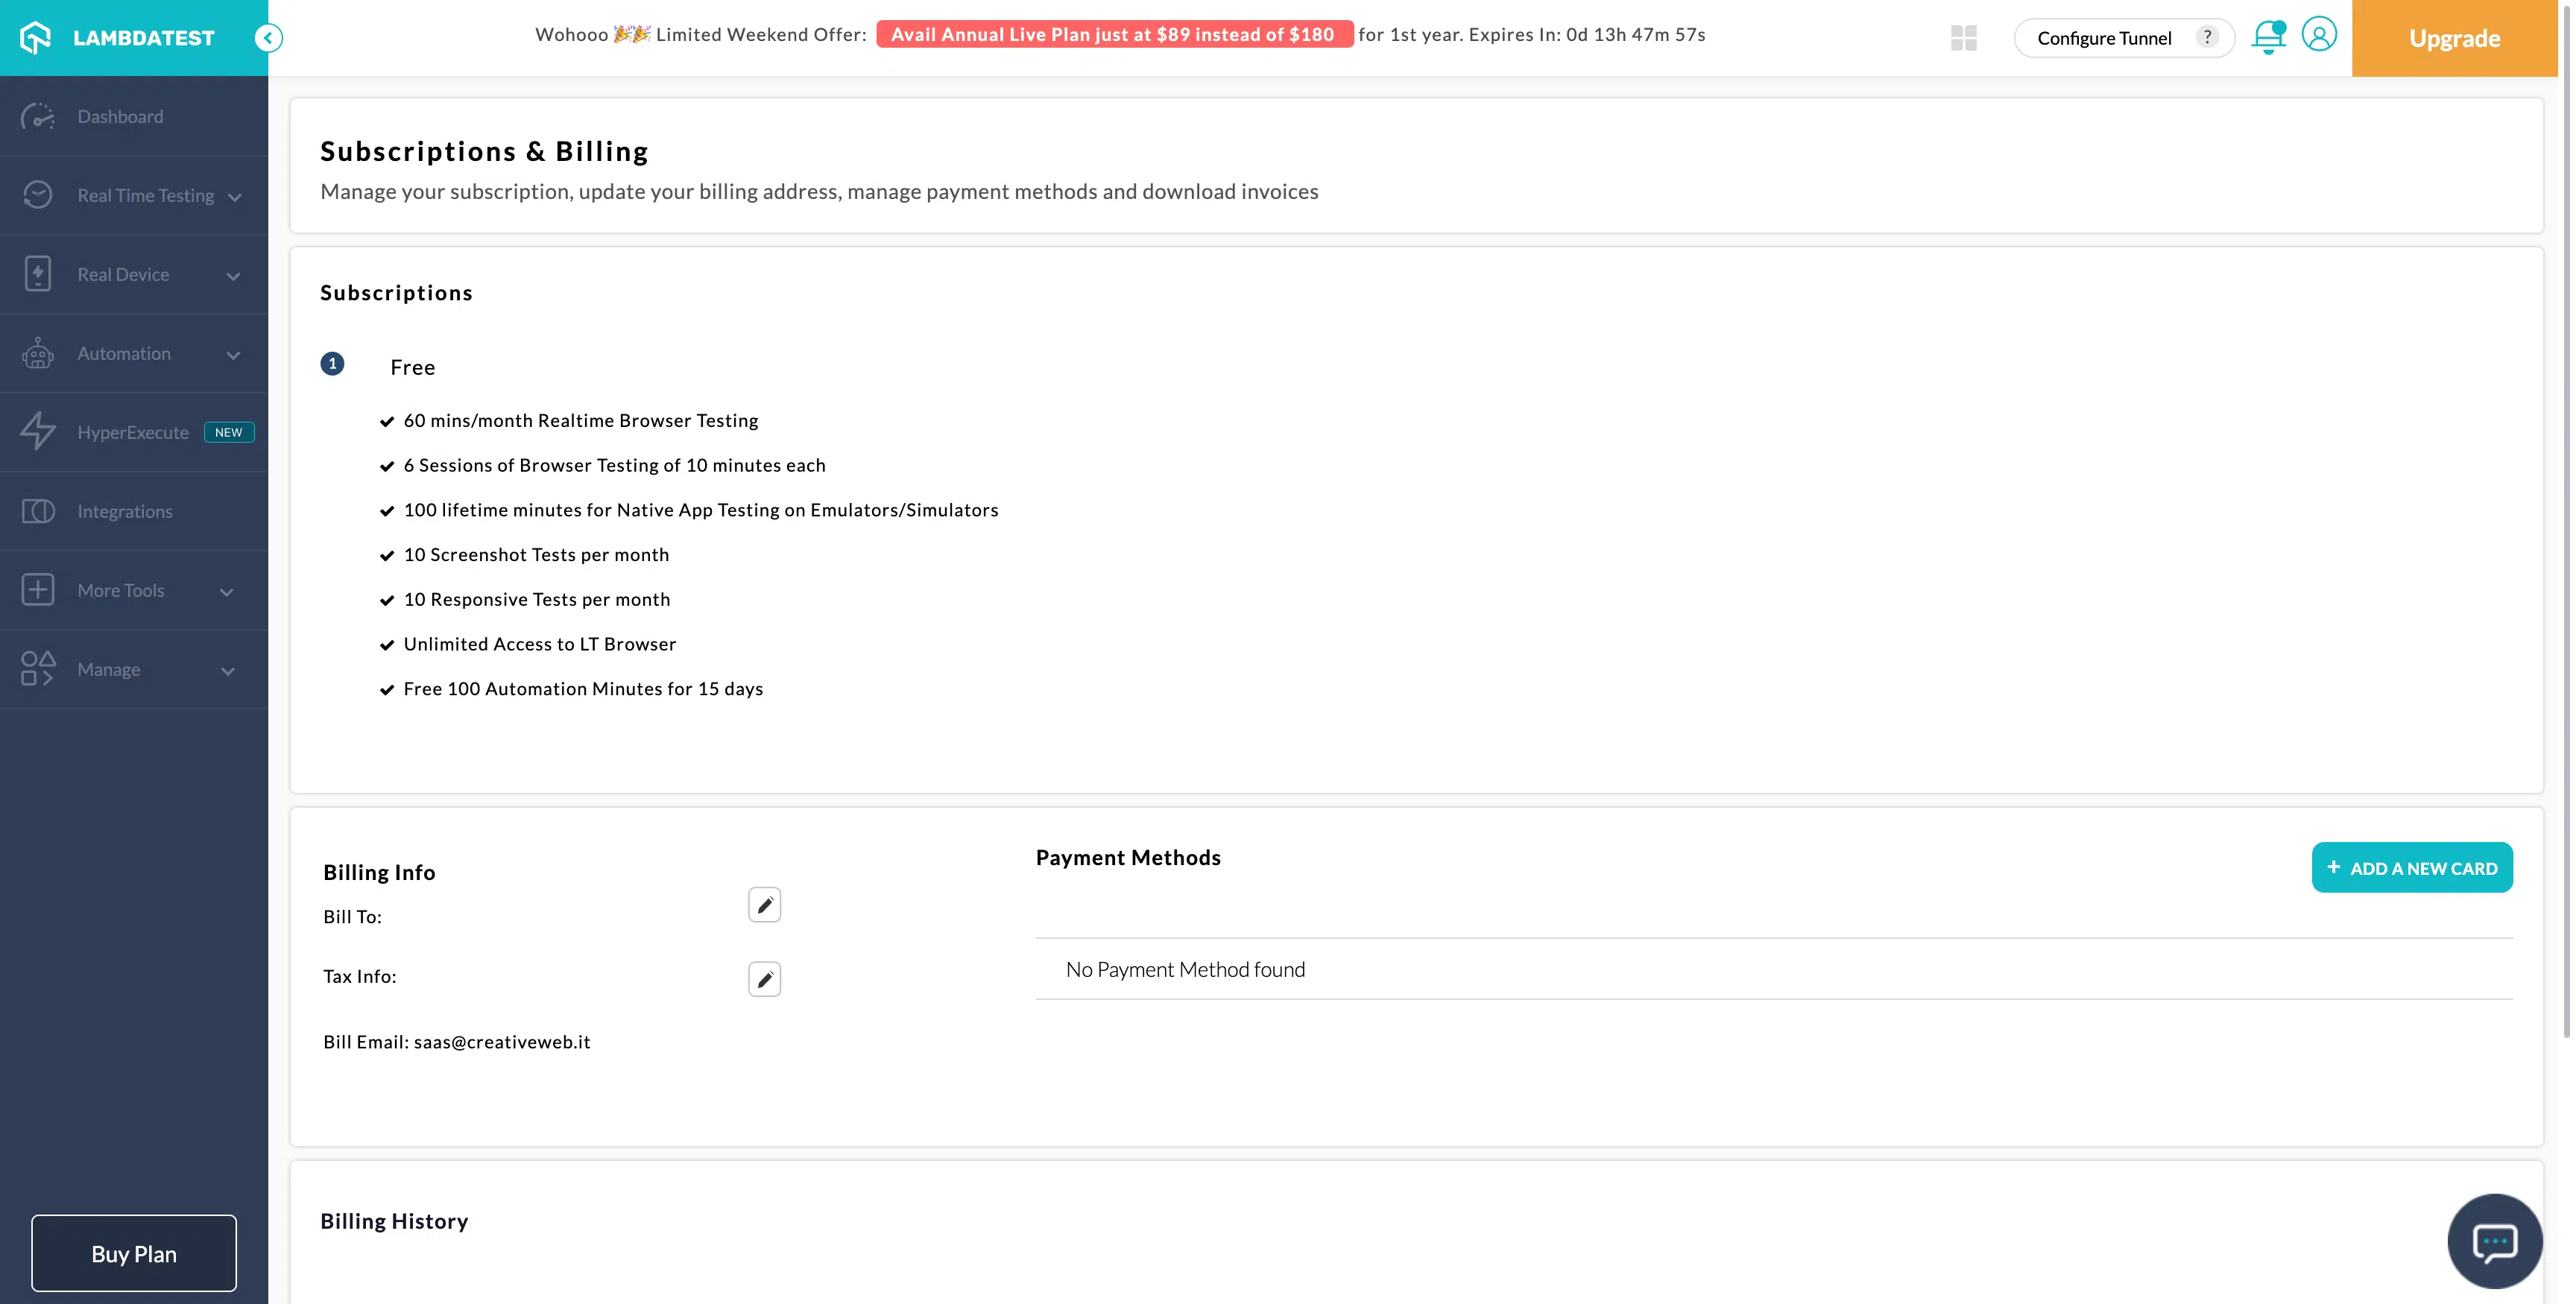Expand Real Device chevron
Screen dimensions: 2576x1304
233,276
